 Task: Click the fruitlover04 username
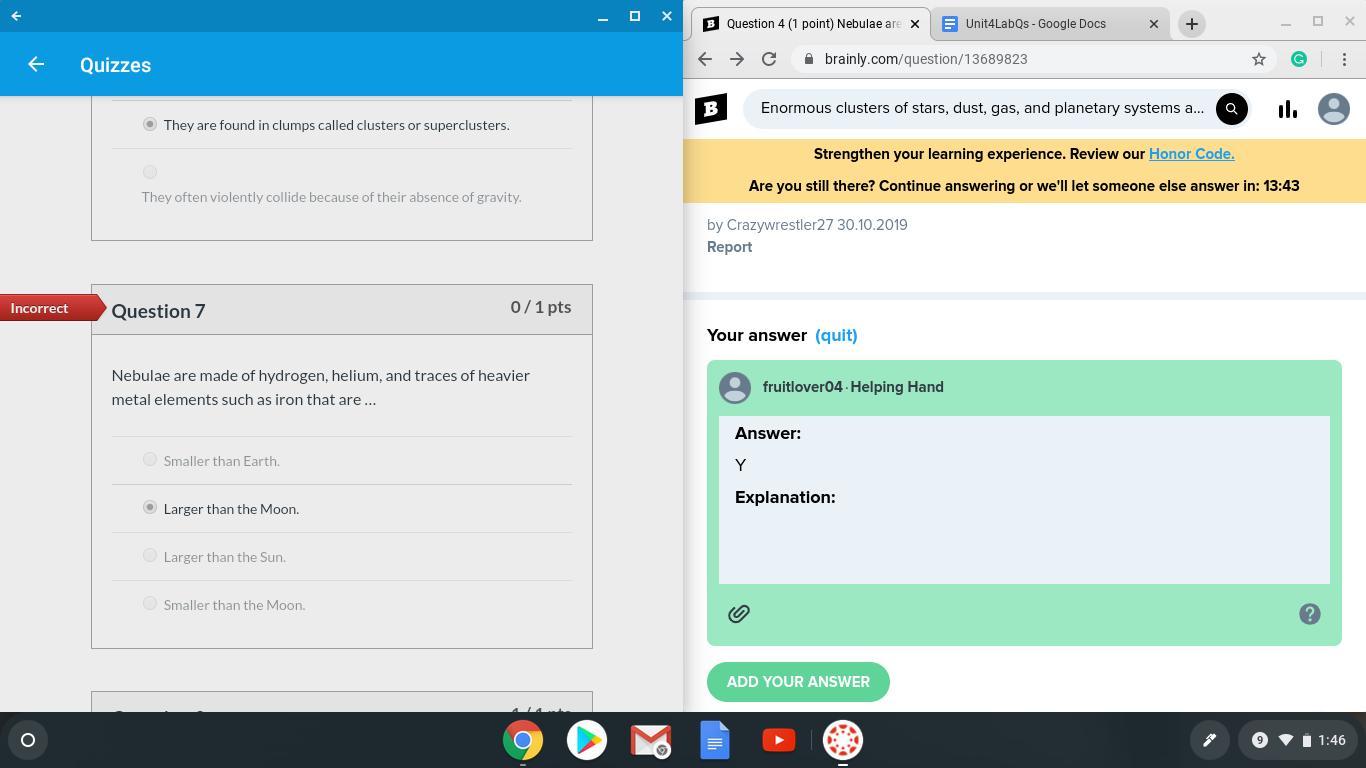point(802,387)
